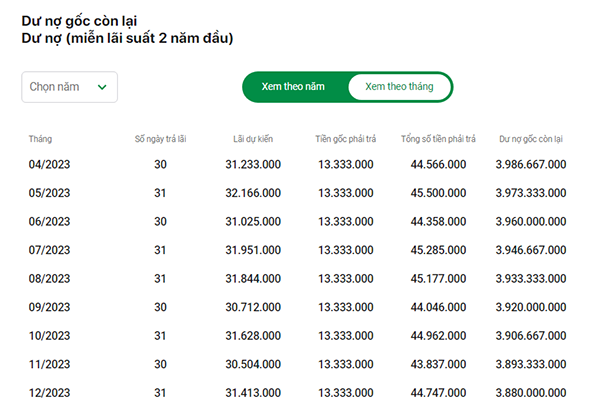Click the "Lãi dự kiến" column header
Viewport: 600px width, 419px height.
coord(252,139)
